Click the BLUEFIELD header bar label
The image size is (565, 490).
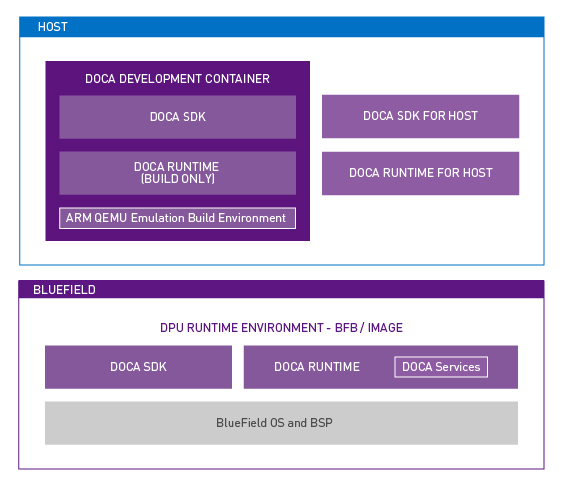click(x=64, y=290)
